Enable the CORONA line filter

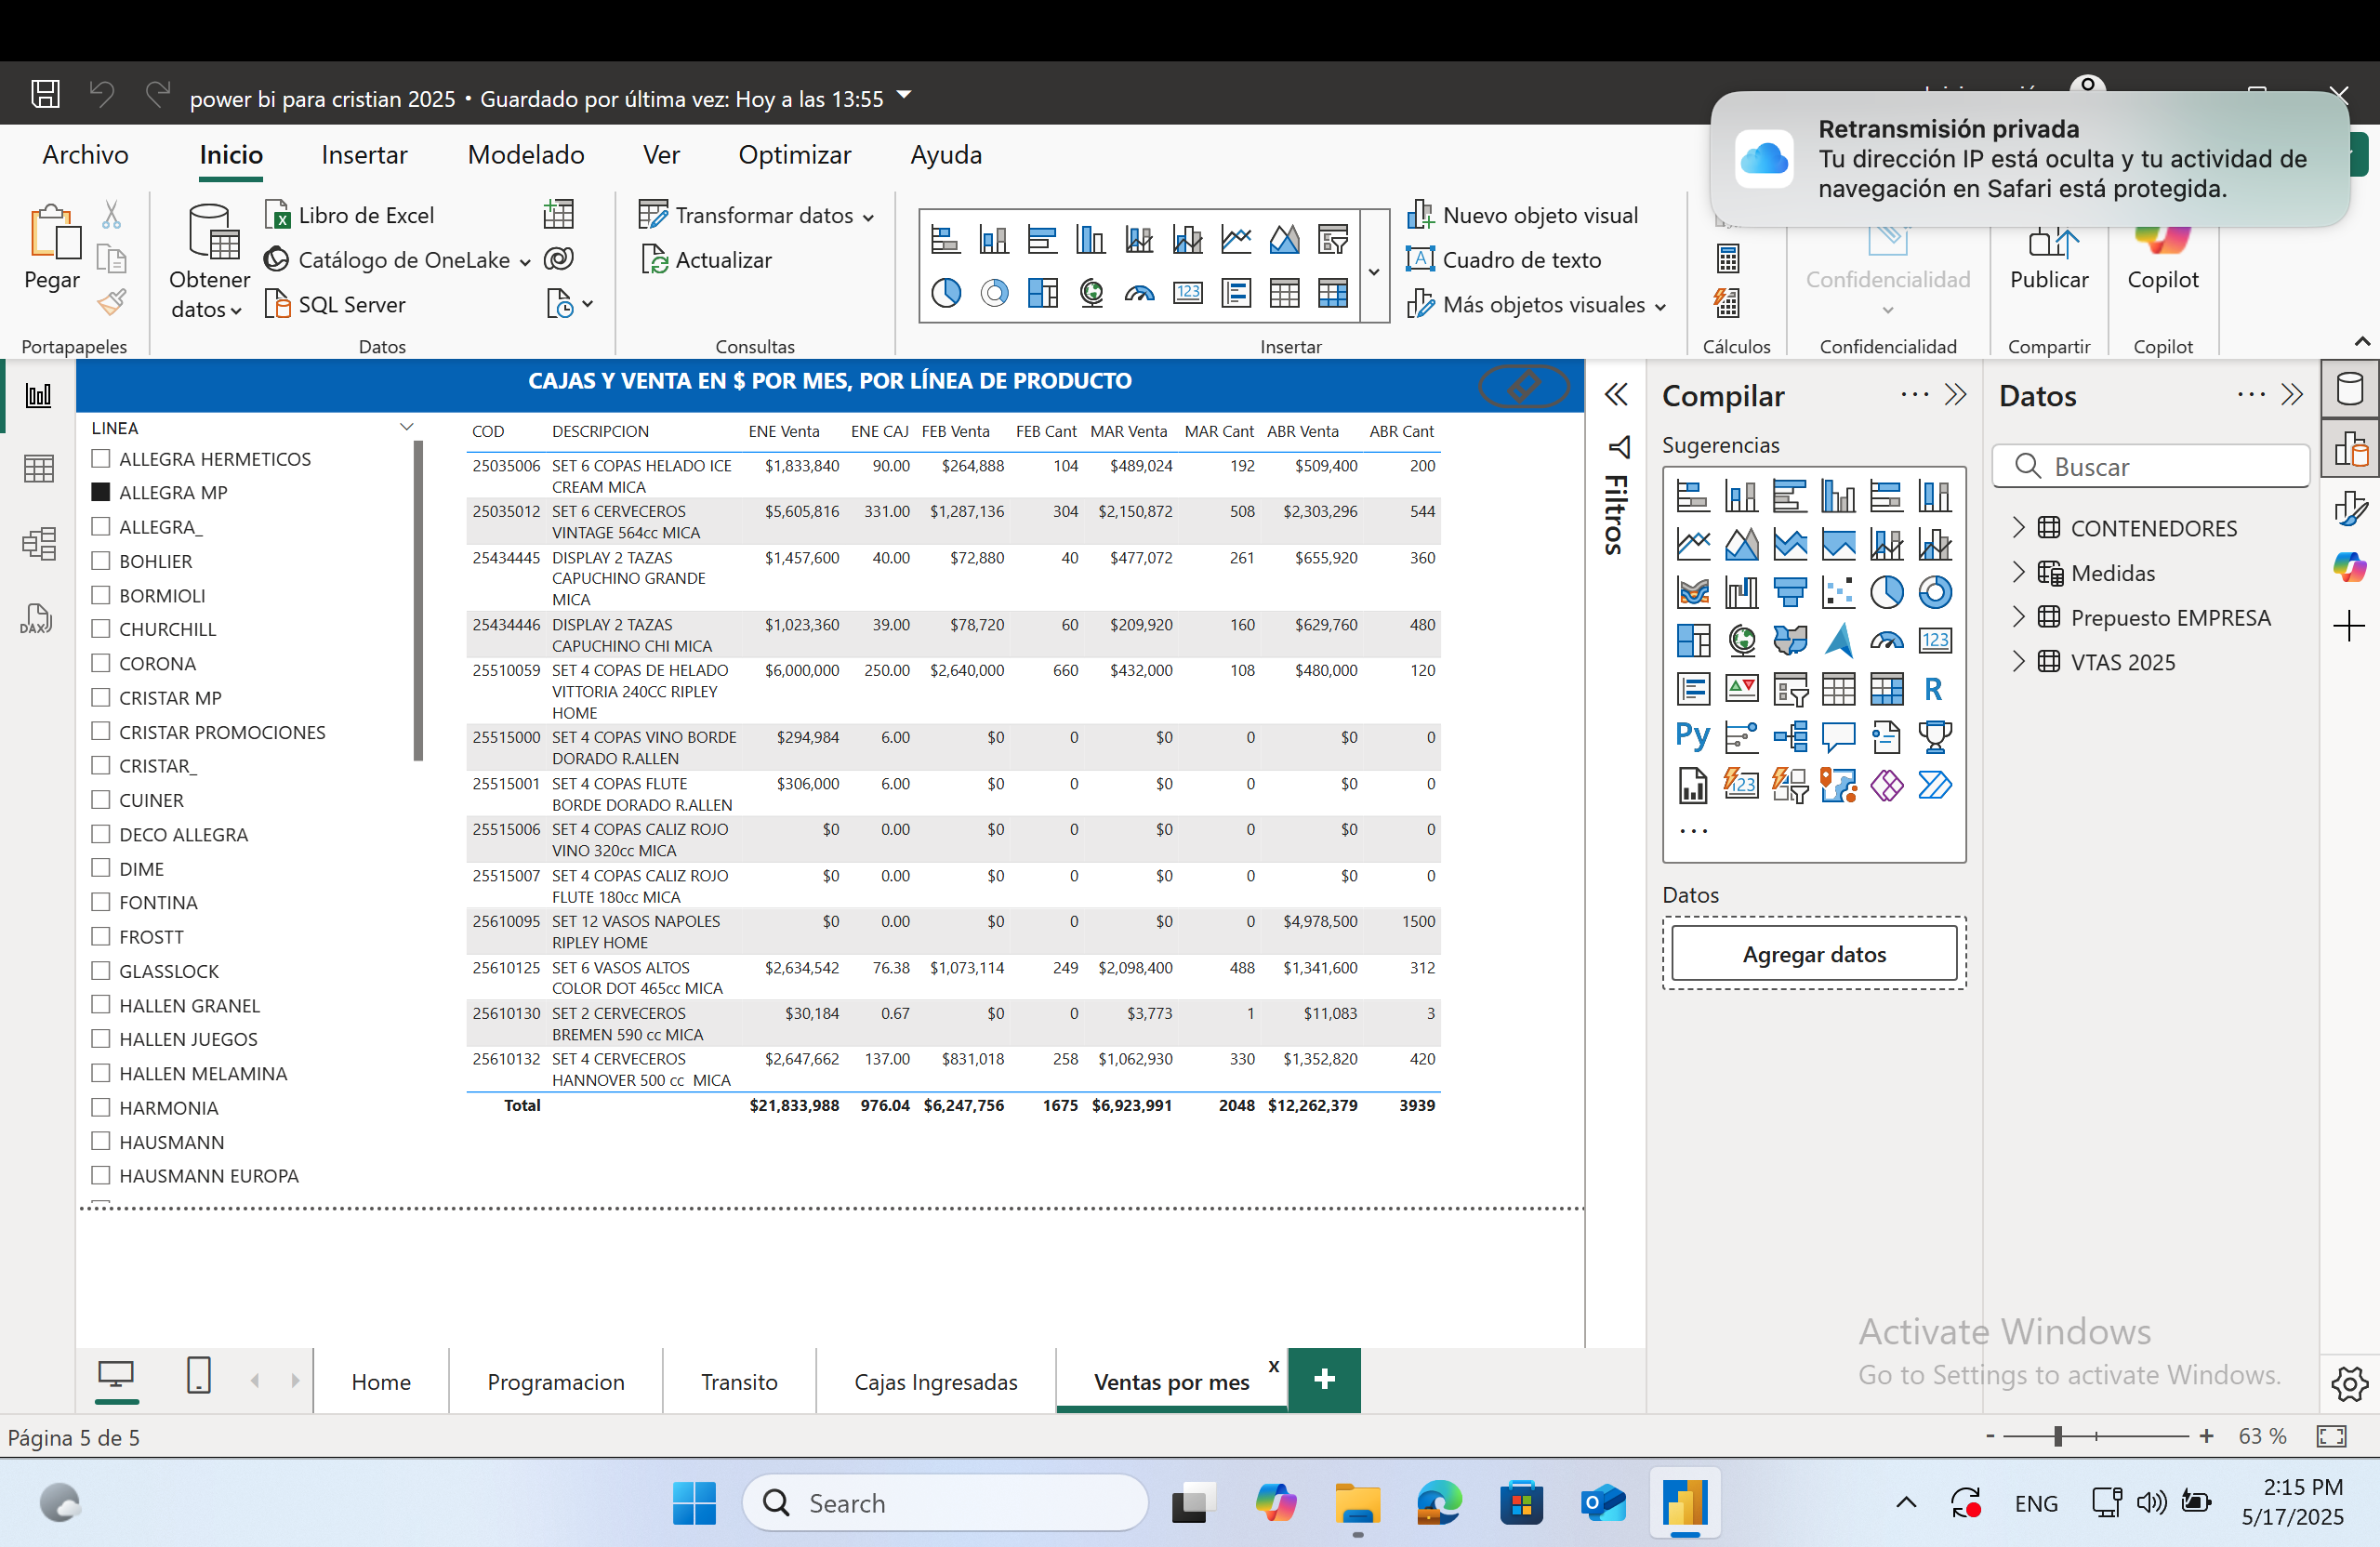100,662
